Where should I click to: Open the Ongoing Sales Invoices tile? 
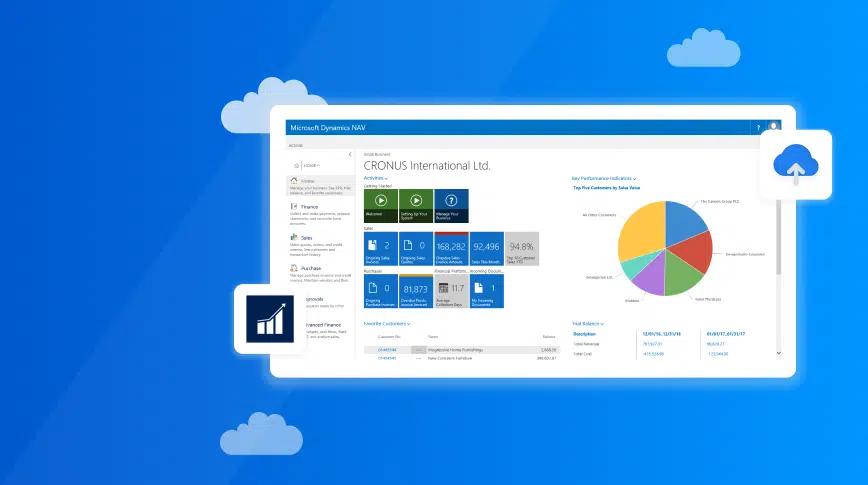click(380, 249)
